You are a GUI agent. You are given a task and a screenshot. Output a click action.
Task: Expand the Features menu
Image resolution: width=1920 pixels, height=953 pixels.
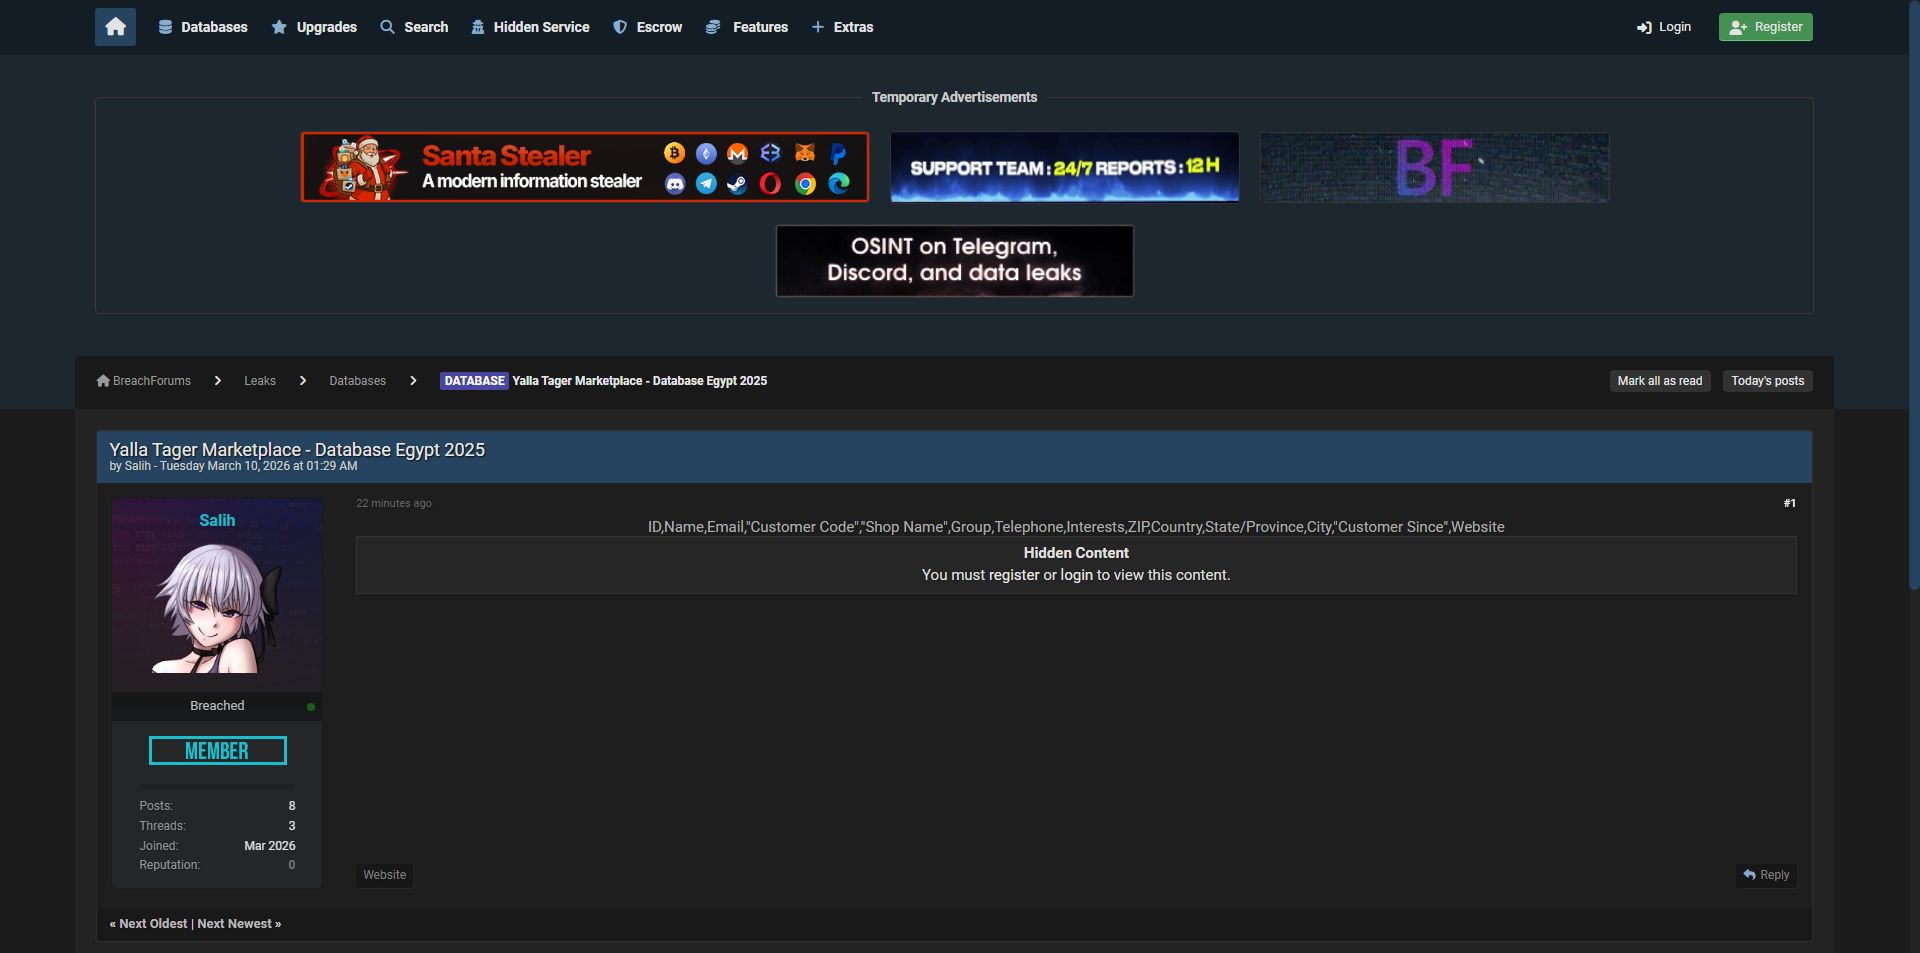[x=746, y=27]
